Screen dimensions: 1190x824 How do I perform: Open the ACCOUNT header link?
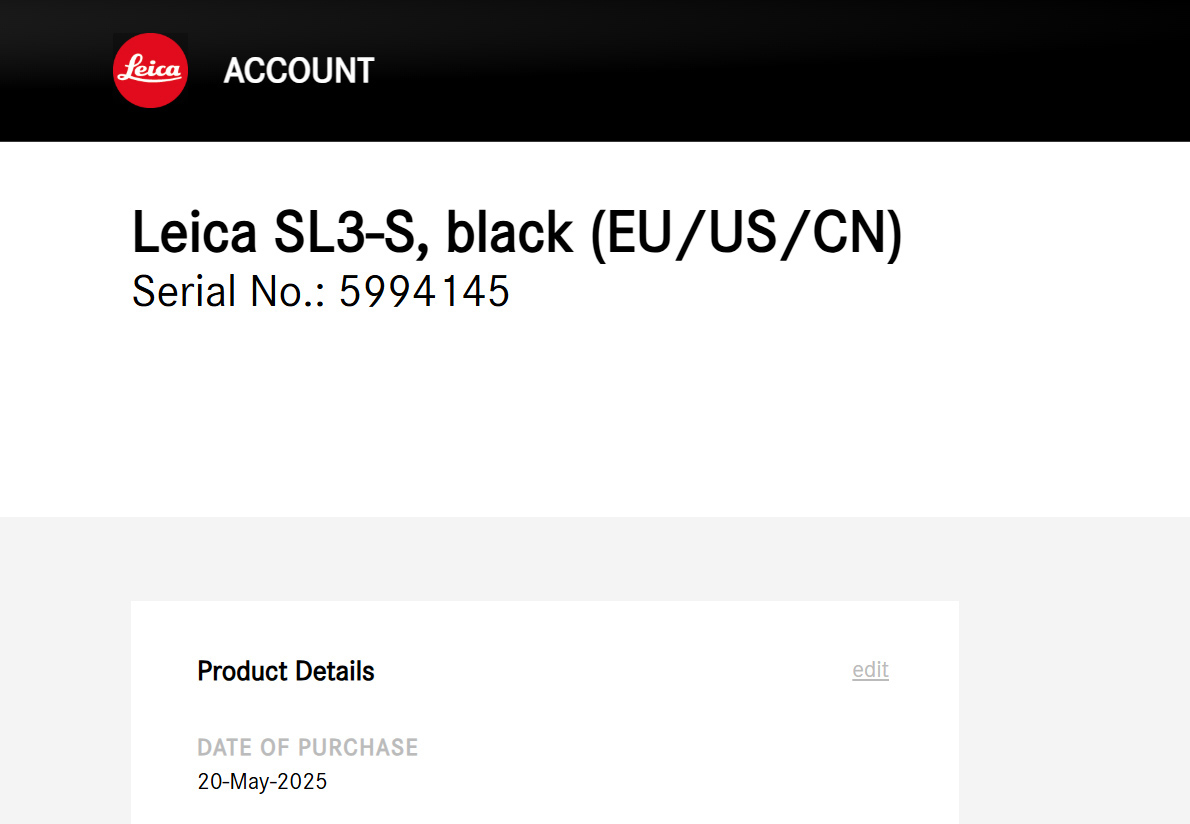[298, 71]
